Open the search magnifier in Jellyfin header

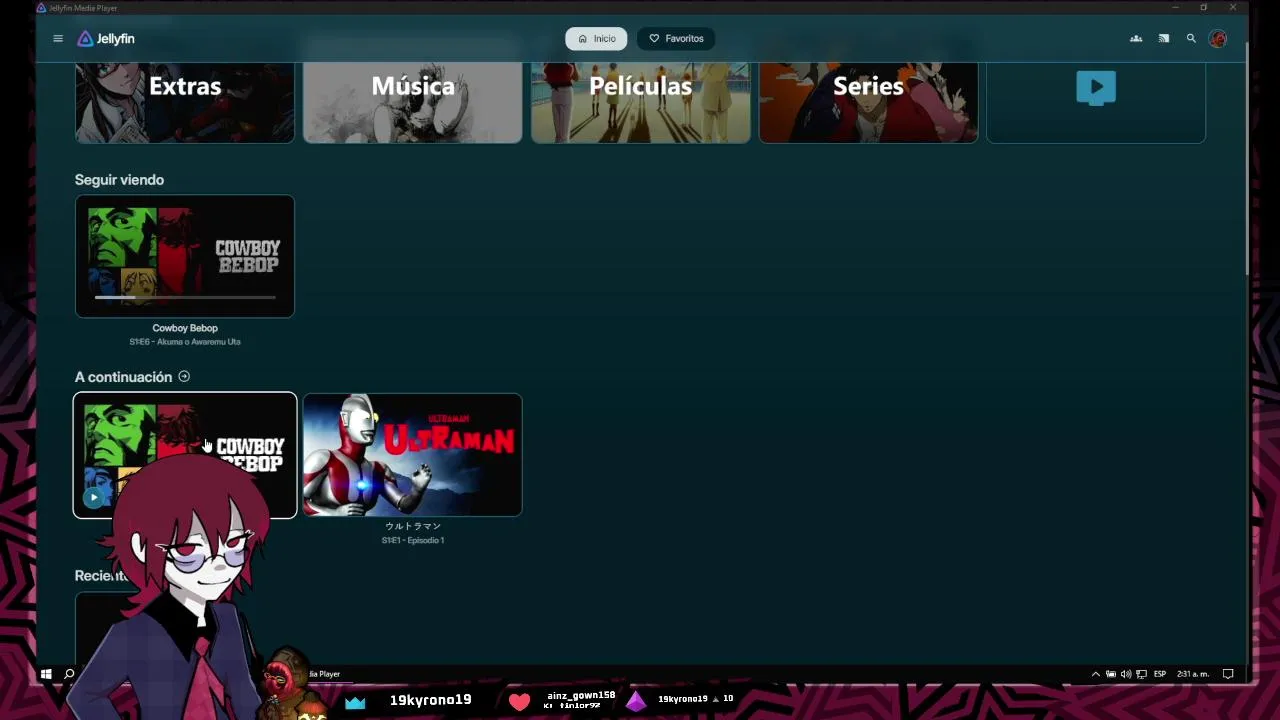pos(1191,39)
